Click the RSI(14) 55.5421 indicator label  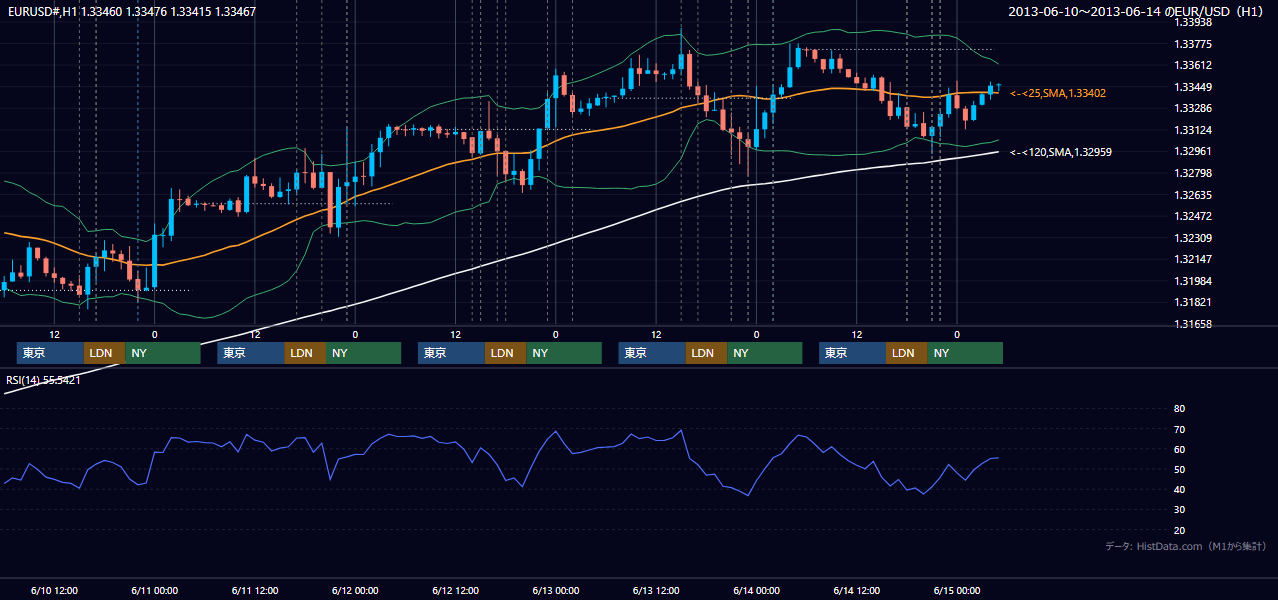click(x=43, y=380)
